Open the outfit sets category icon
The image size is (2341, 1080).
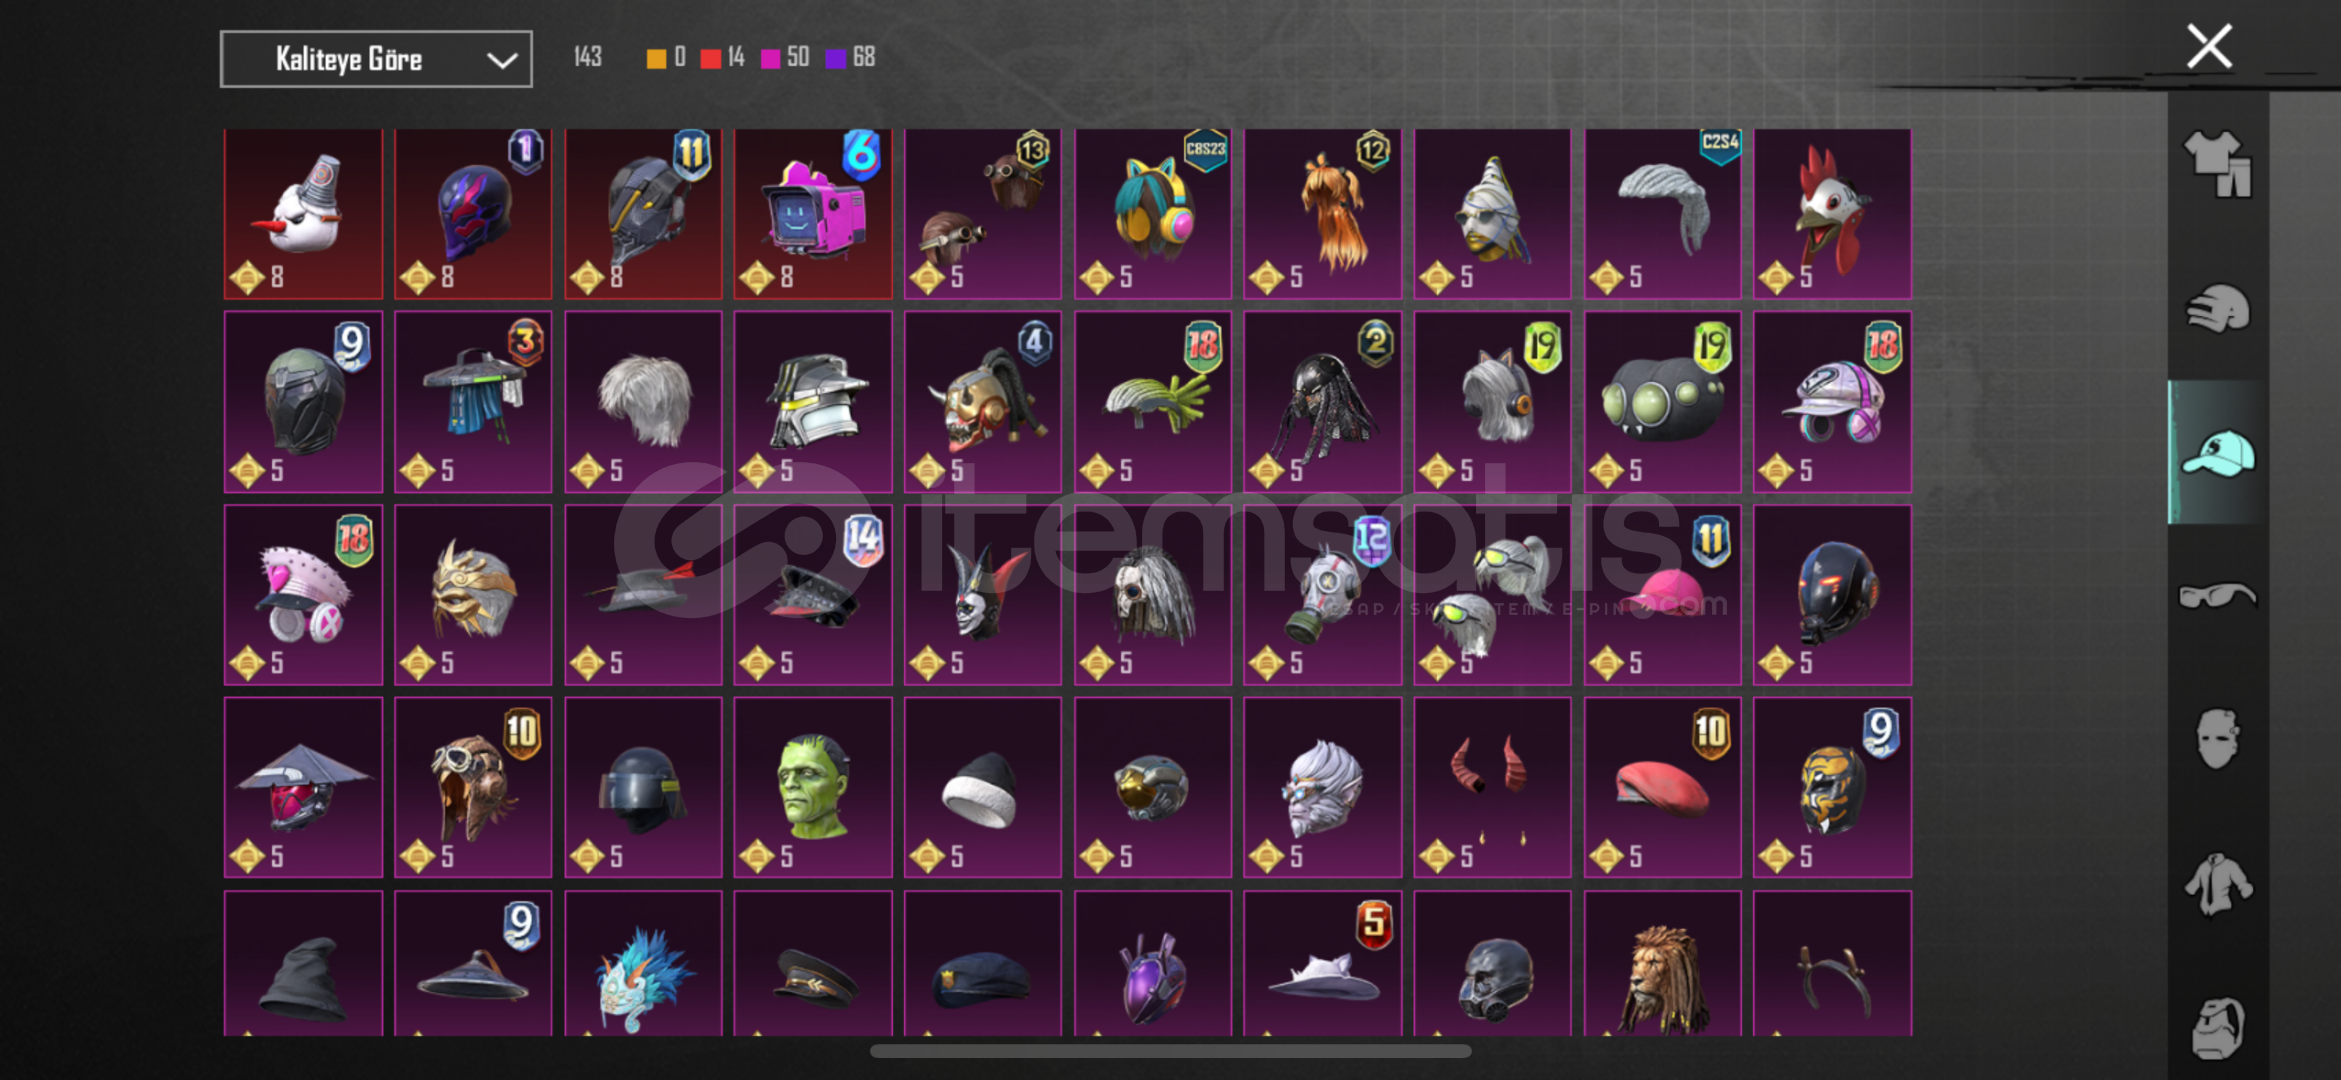(2217, 163)
